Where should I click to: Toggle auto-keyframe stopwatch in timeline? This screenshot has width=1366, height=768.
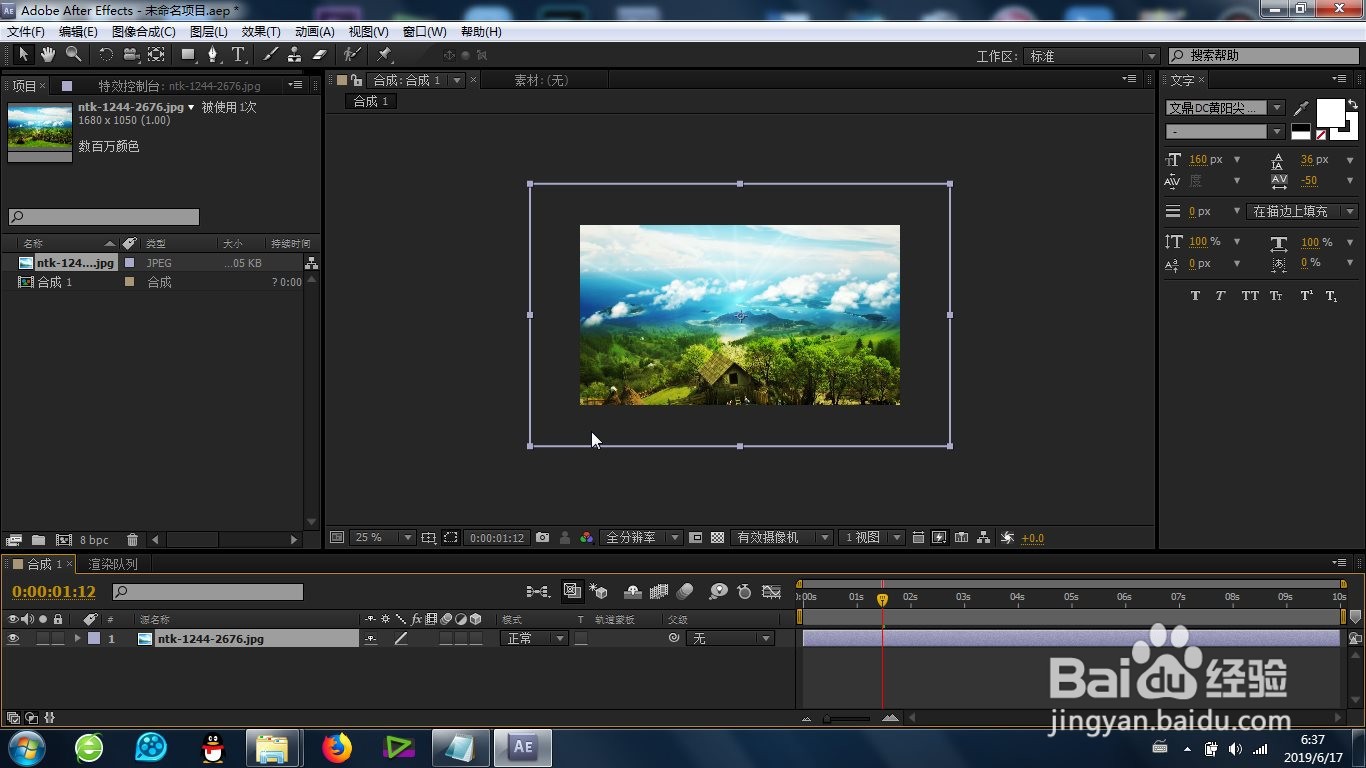[744, 592]
